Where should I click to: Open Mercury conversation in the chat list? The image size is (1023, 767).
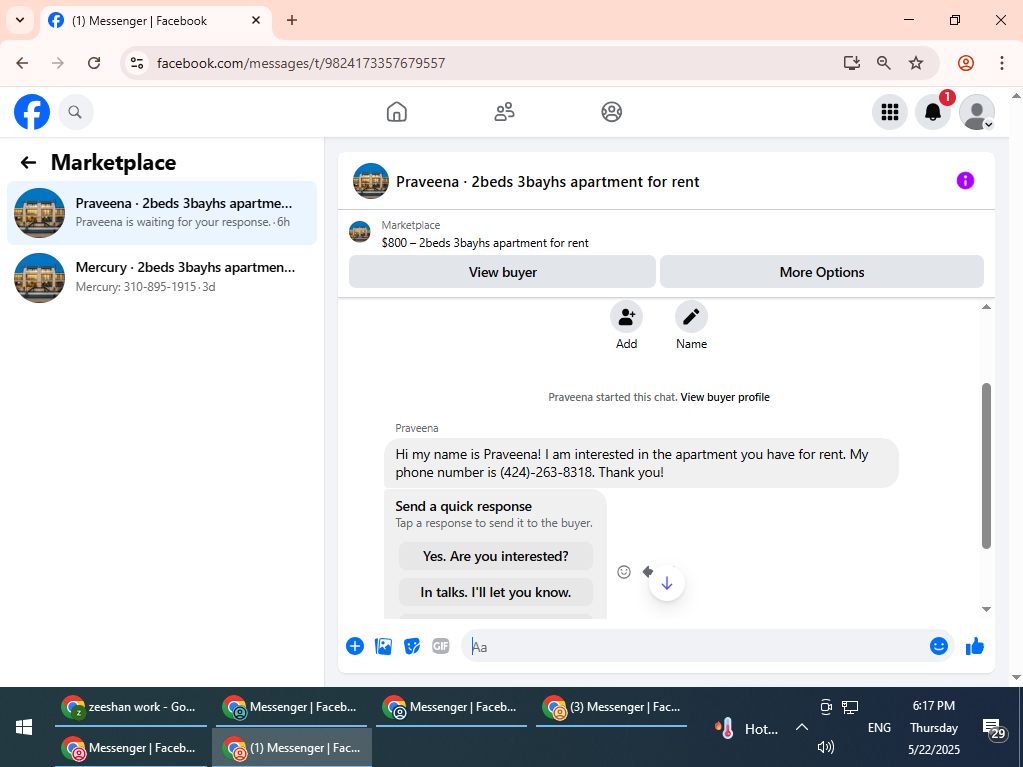(x=162, y=277)
